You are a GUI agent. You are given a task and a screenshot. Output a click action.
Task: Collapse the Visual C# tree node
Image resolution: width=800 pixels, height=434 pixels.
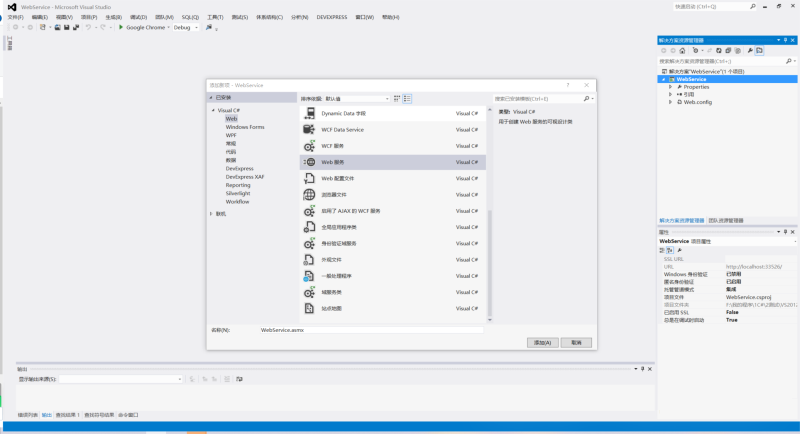pyautogui.click(x=213, y=110)
